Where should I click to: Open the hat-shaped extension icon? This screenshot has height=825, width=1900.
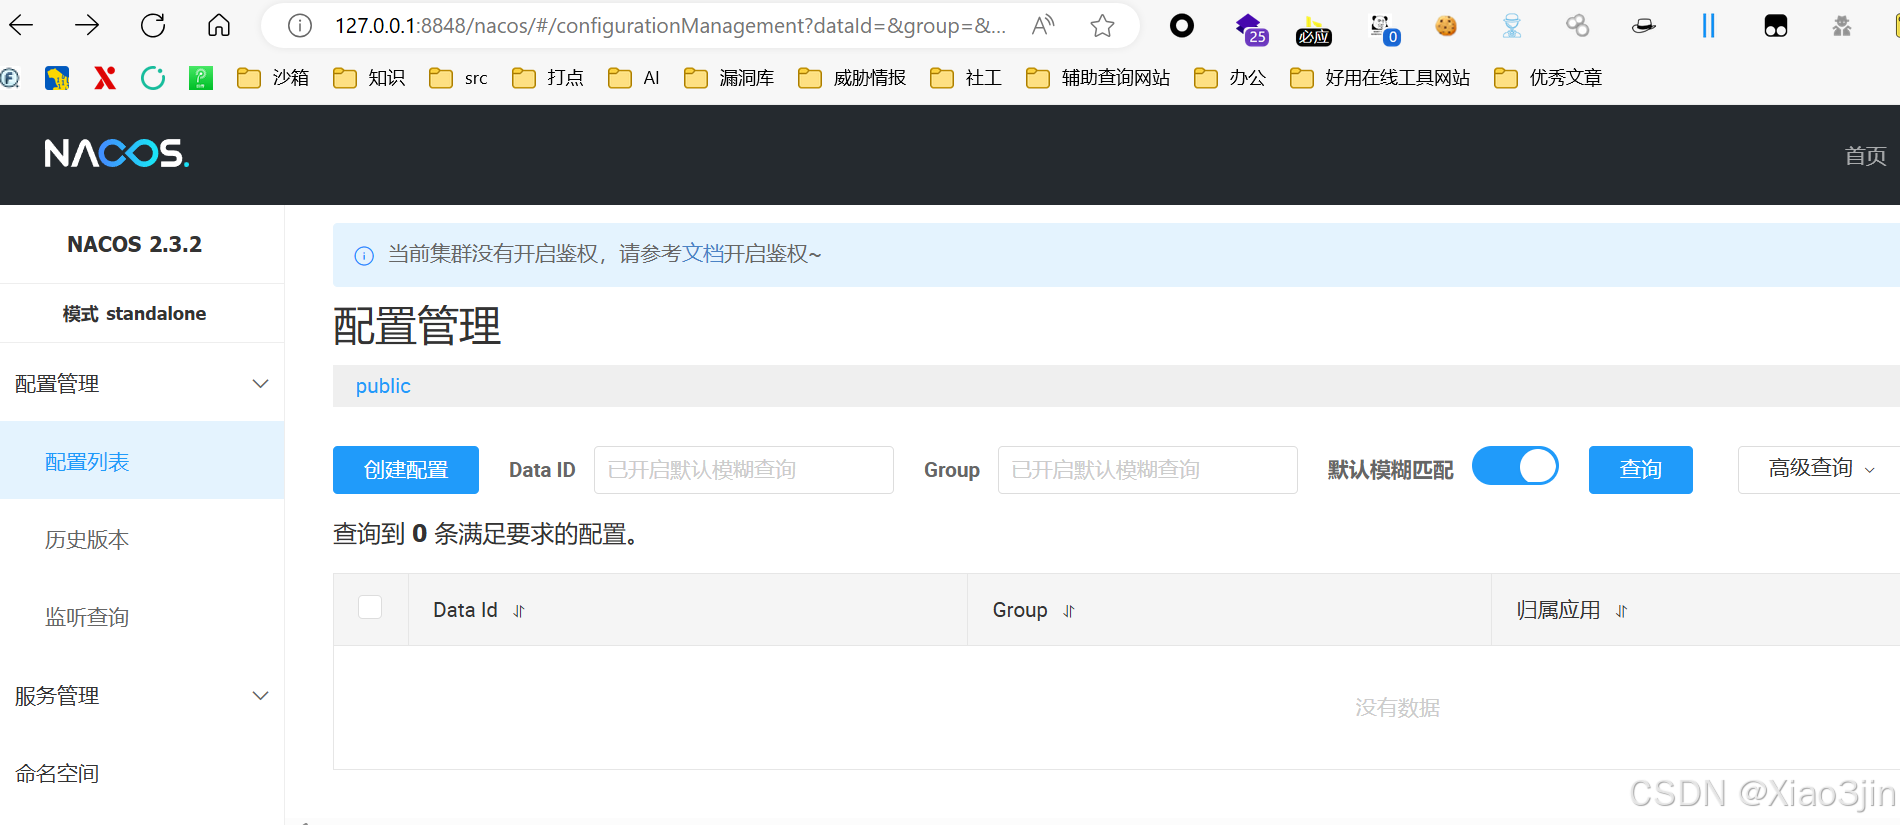point(1643,26)
